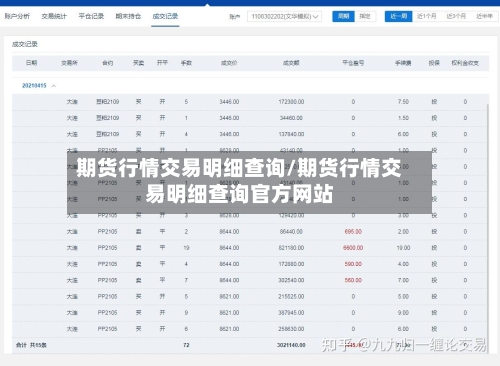Click the total lots value 72
500x366 pixels.
click(186, 345)
